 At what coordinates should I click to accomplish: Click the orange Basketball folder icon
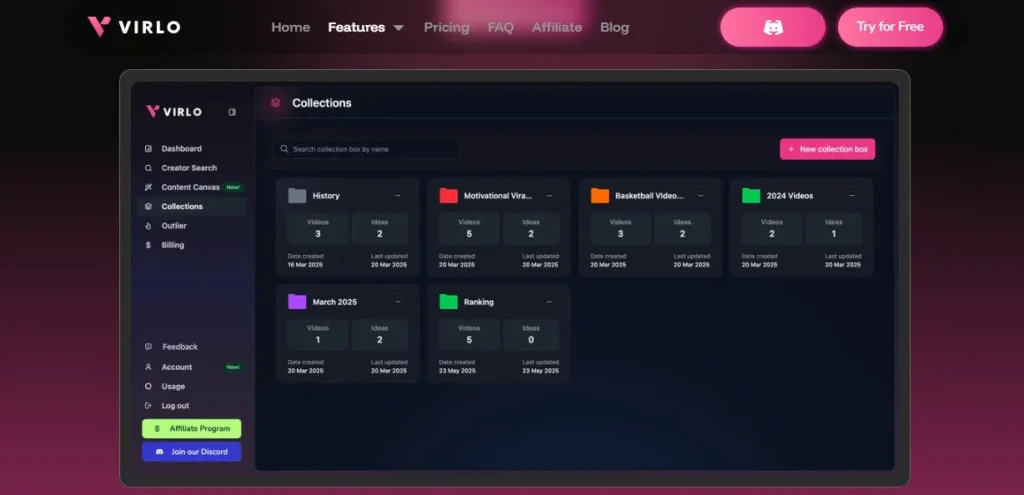click(x=600, y=195)
